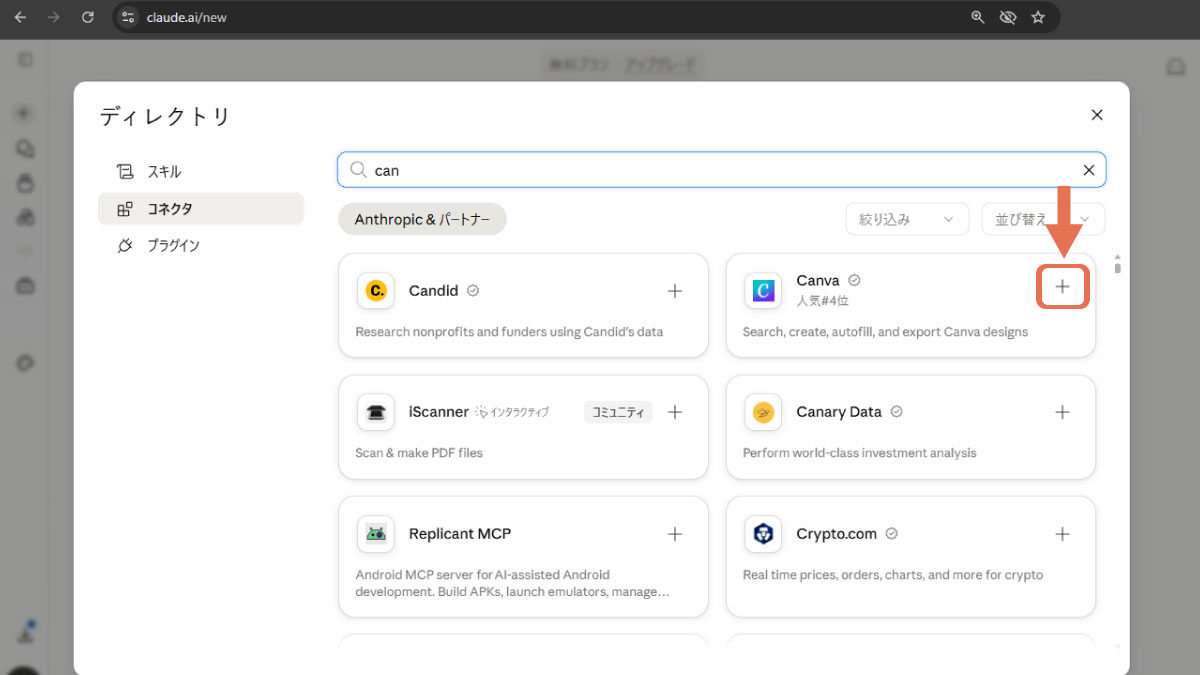Add the Canva connector with plus button
This screenshot has height=675, width=1200.
tap(1062, 287)
